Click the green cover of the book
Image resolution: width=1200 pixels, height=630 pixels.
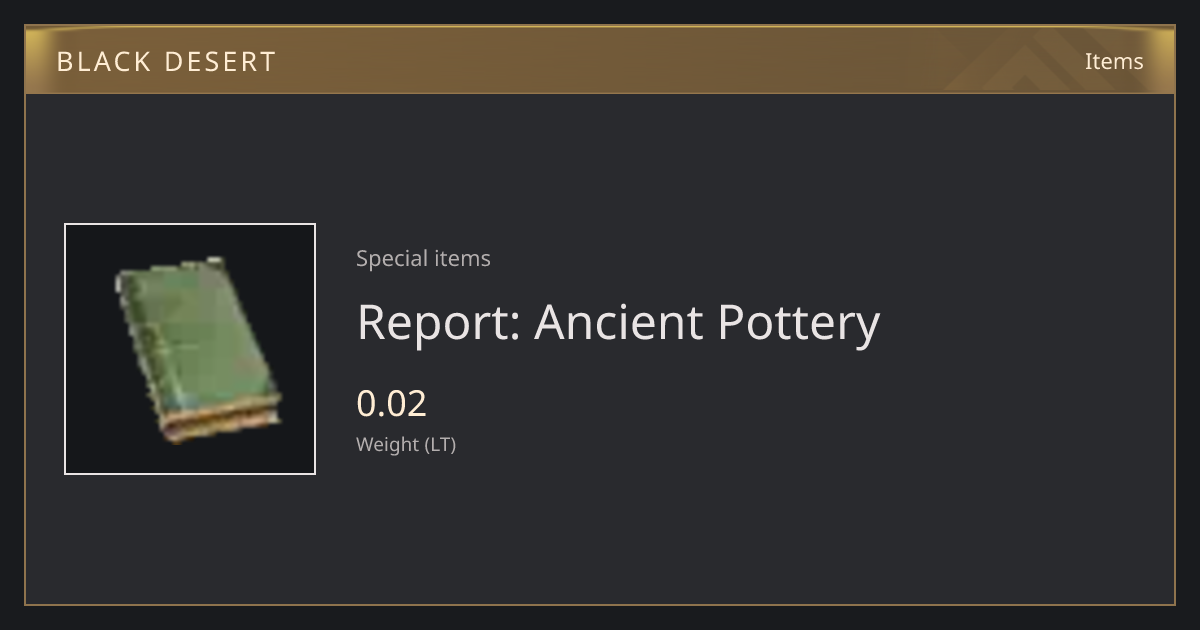[195, 335]
